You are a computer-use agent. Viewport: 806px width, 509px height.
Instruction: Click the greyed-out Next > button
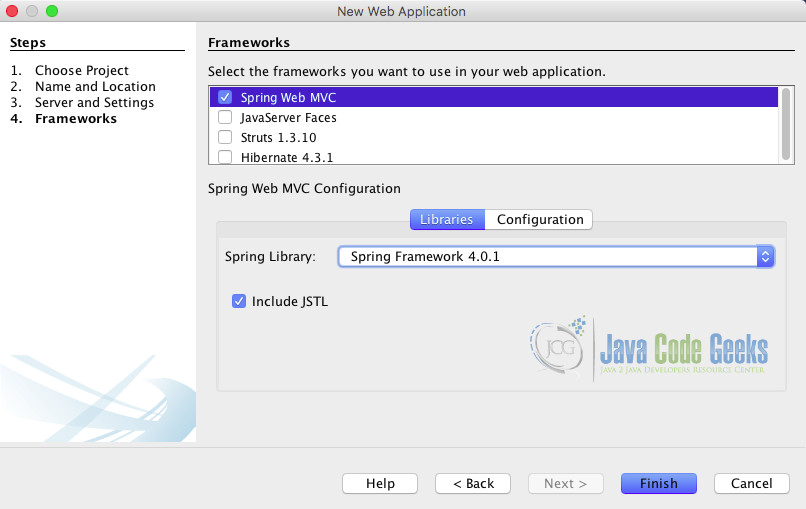pos(565,483)
